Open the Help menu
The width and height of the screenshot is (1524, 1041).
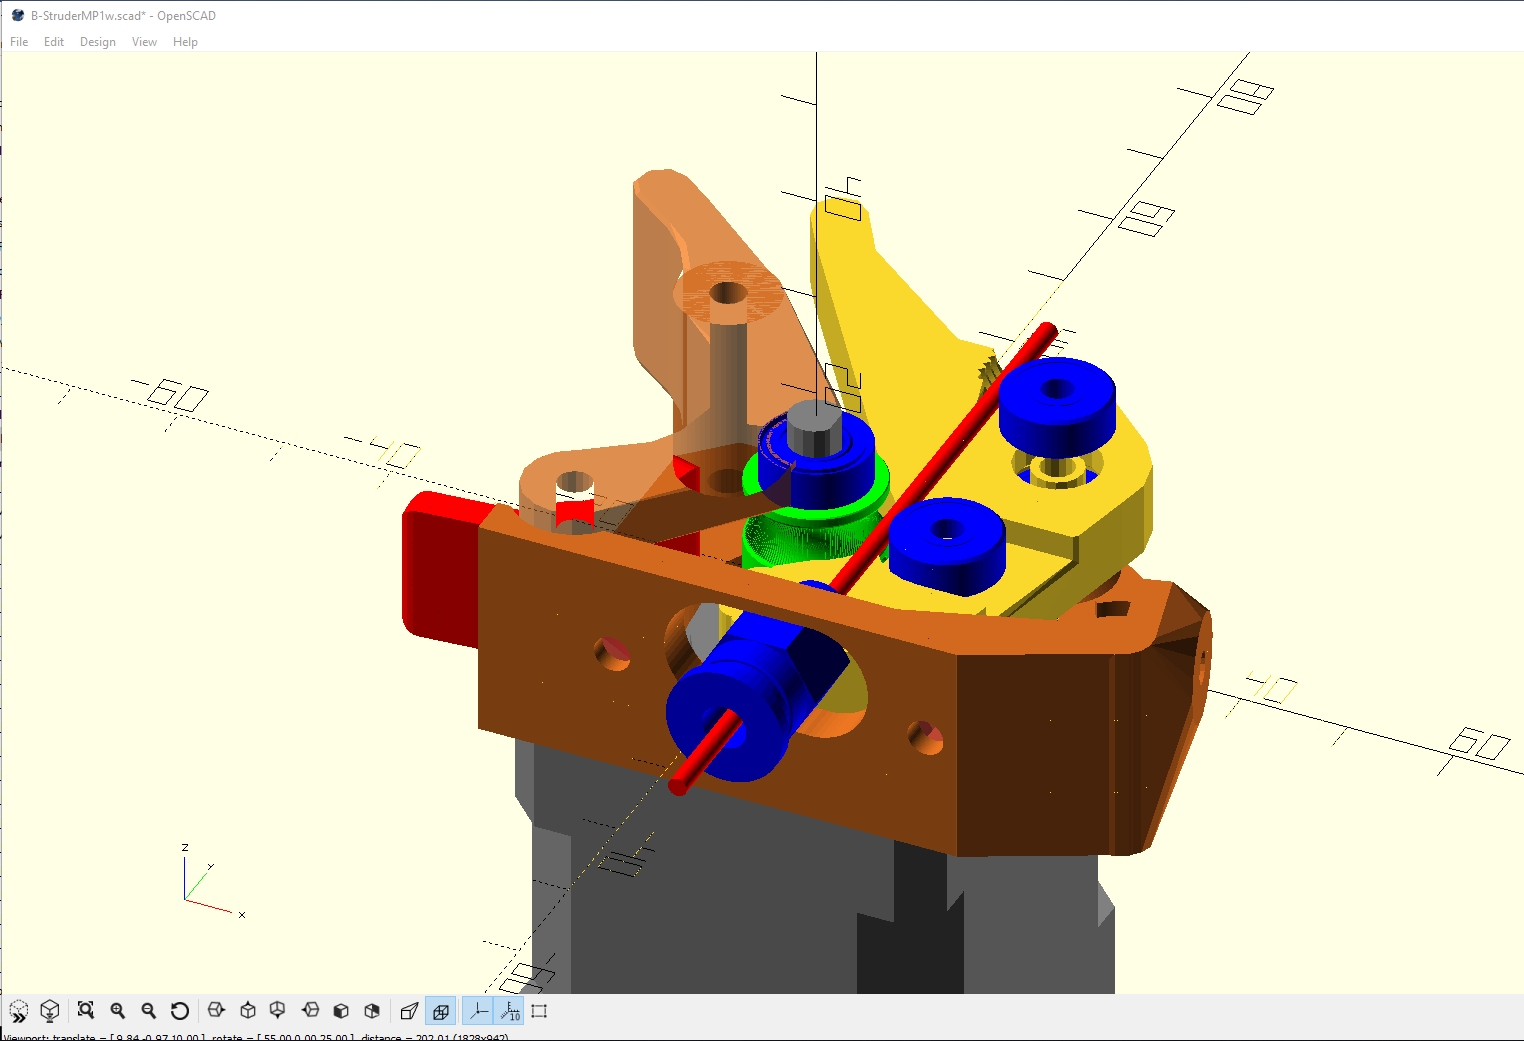(x=185, y=42)
